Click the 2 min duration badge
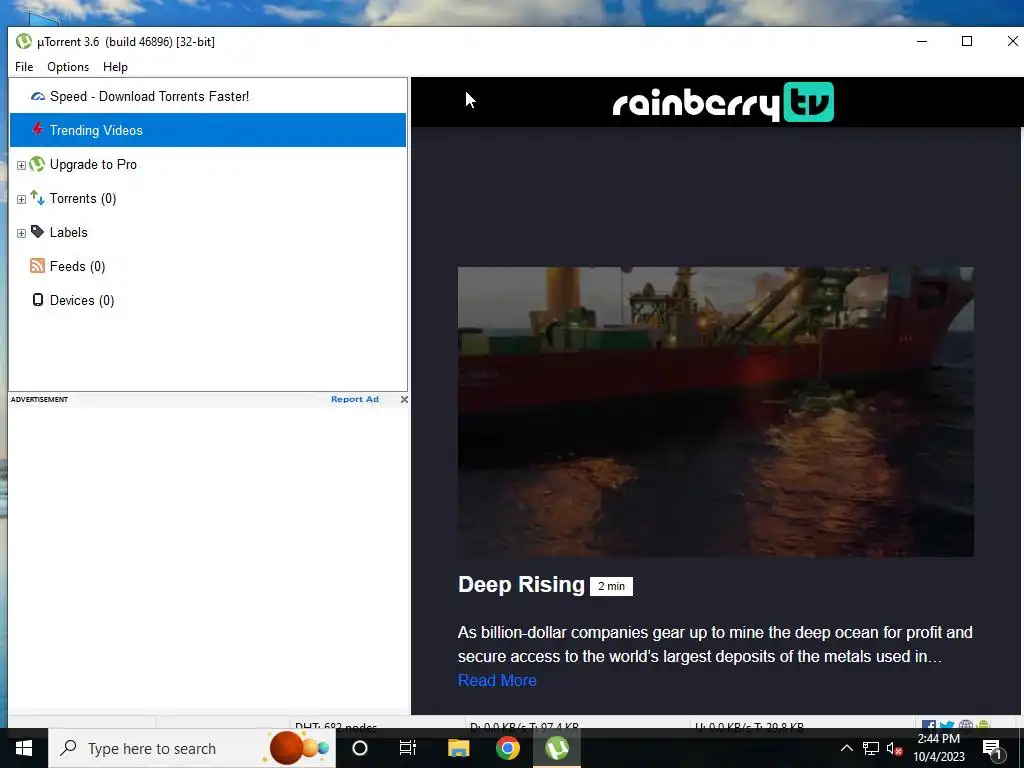Screen dimensions: 1024x768 coord(611,586)
